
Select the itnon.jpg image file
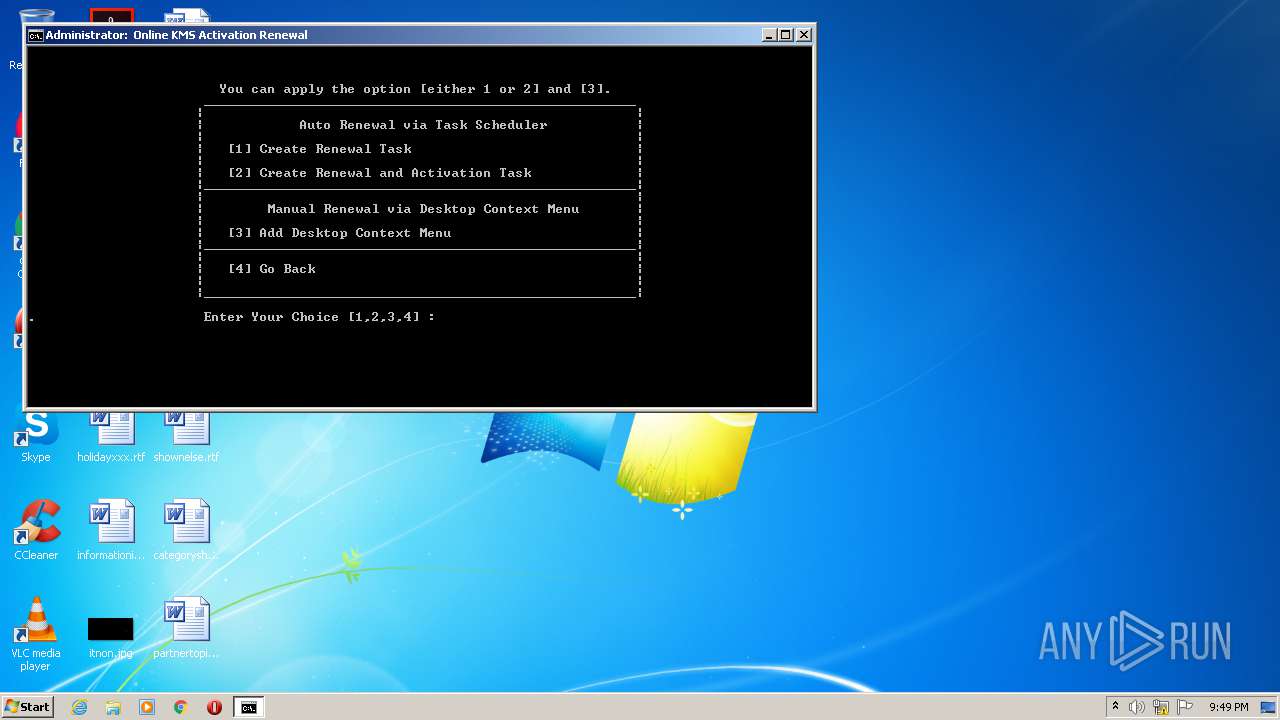click(111, 636)
